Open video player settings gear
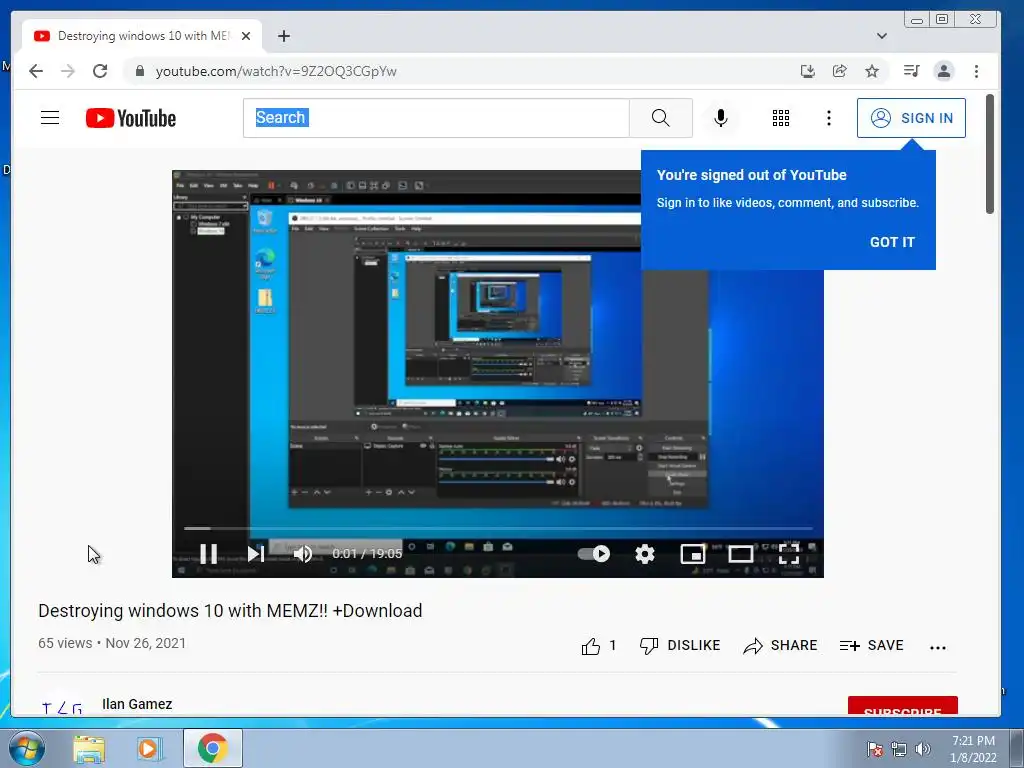This screenshot has height=768, width=1024. point(645,554)
